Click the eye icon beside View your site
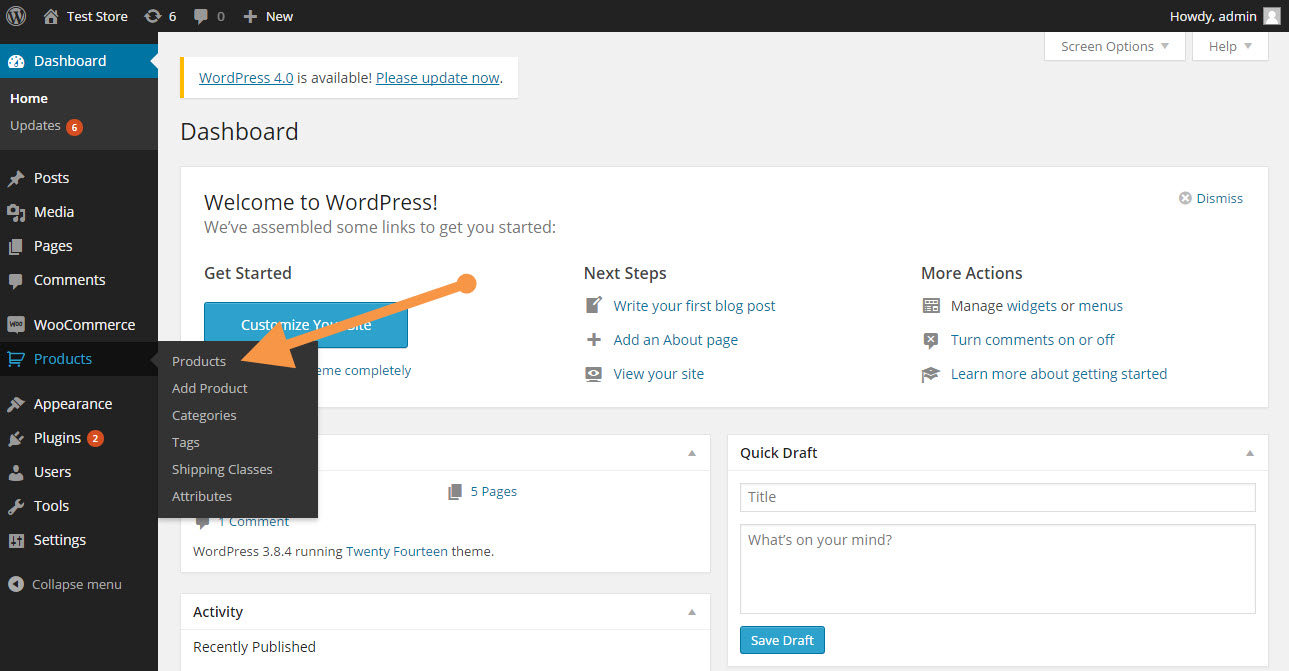 pos(594,373)
